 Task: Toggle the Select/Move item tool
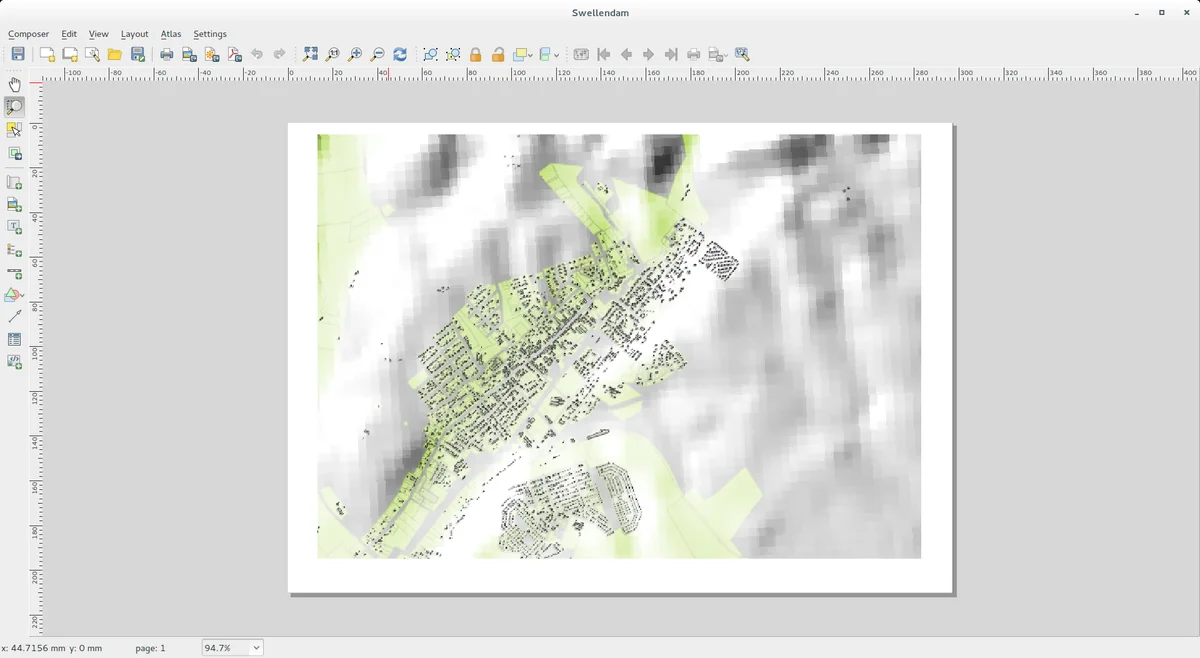click(14, 130)
